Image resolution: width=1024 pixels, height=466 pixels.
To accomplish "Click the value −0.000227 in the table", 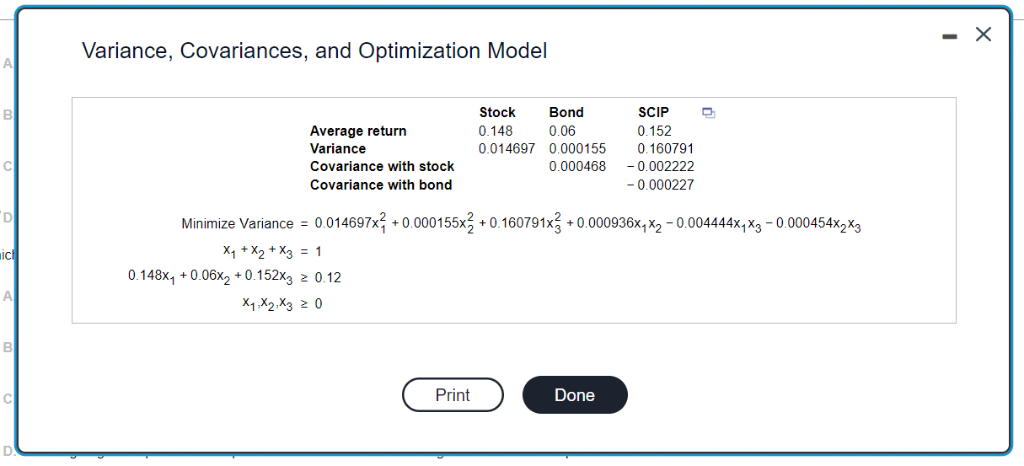I will (660, 185).
